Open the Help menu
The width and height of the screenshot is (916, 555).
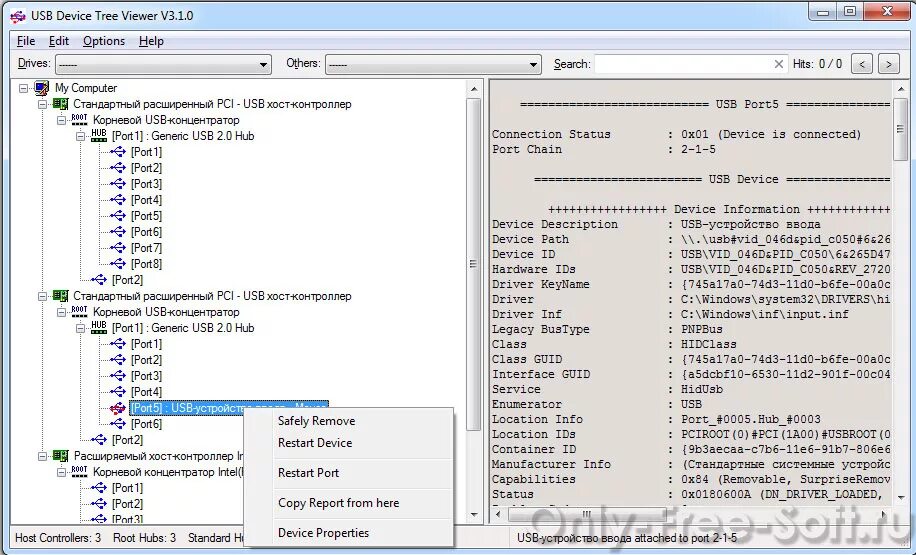(151, 41)
